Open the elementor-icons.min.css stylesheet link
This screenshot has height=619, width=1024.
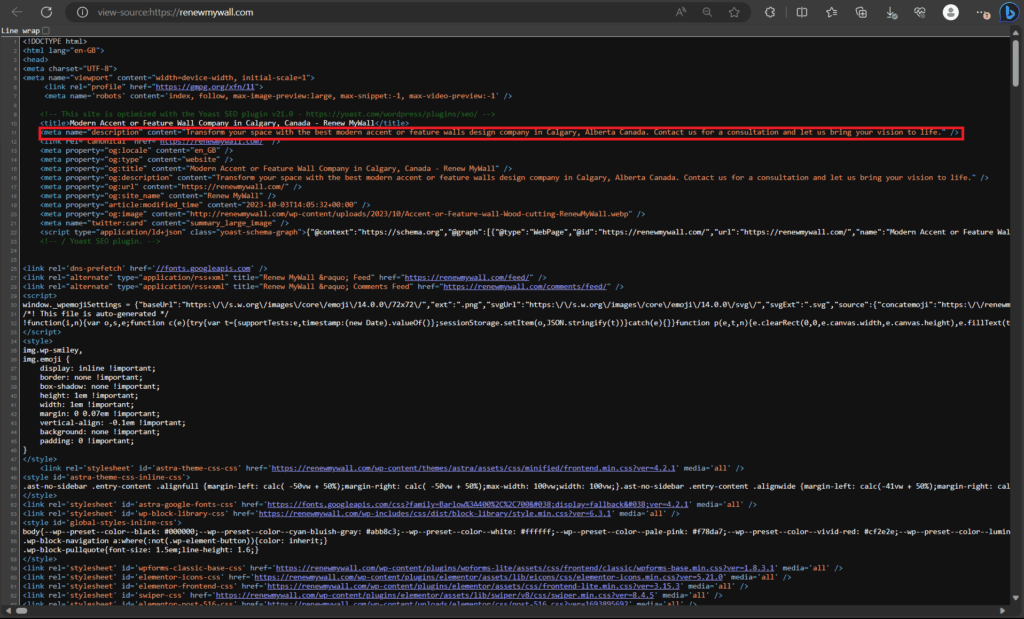click(x=488, y=577)
